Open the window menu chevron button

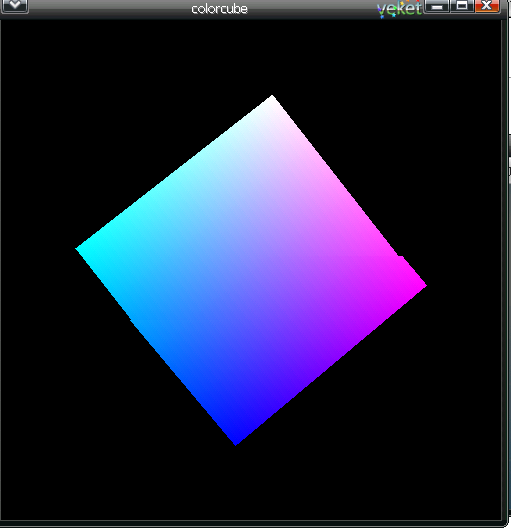point(14,6)
